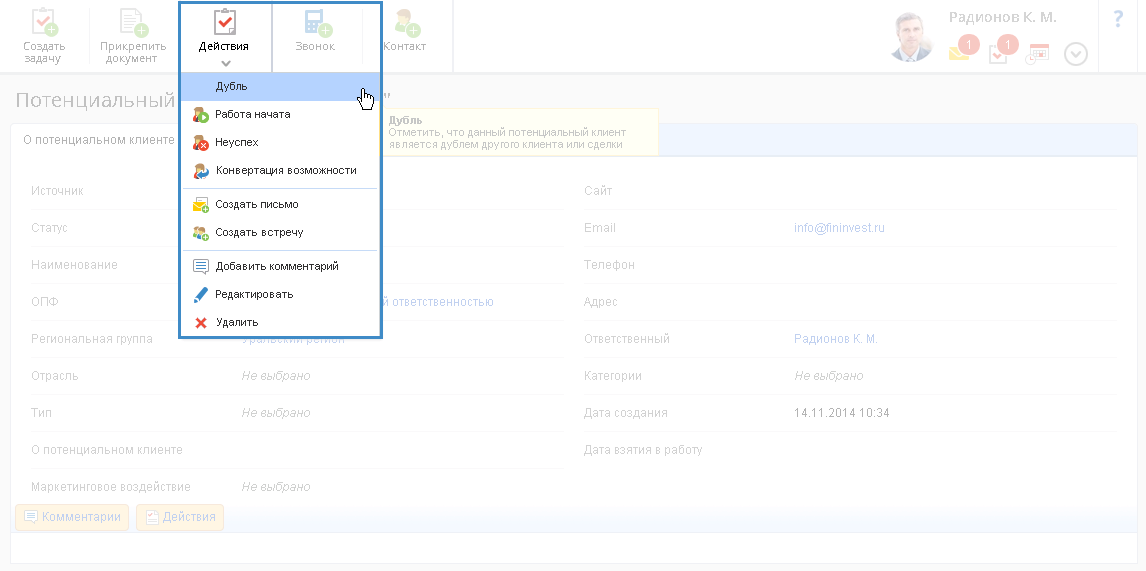Choose Неуспех menu entry
Image resolution: width=1146 pixels, height=571 pixels.
(280, 142)
